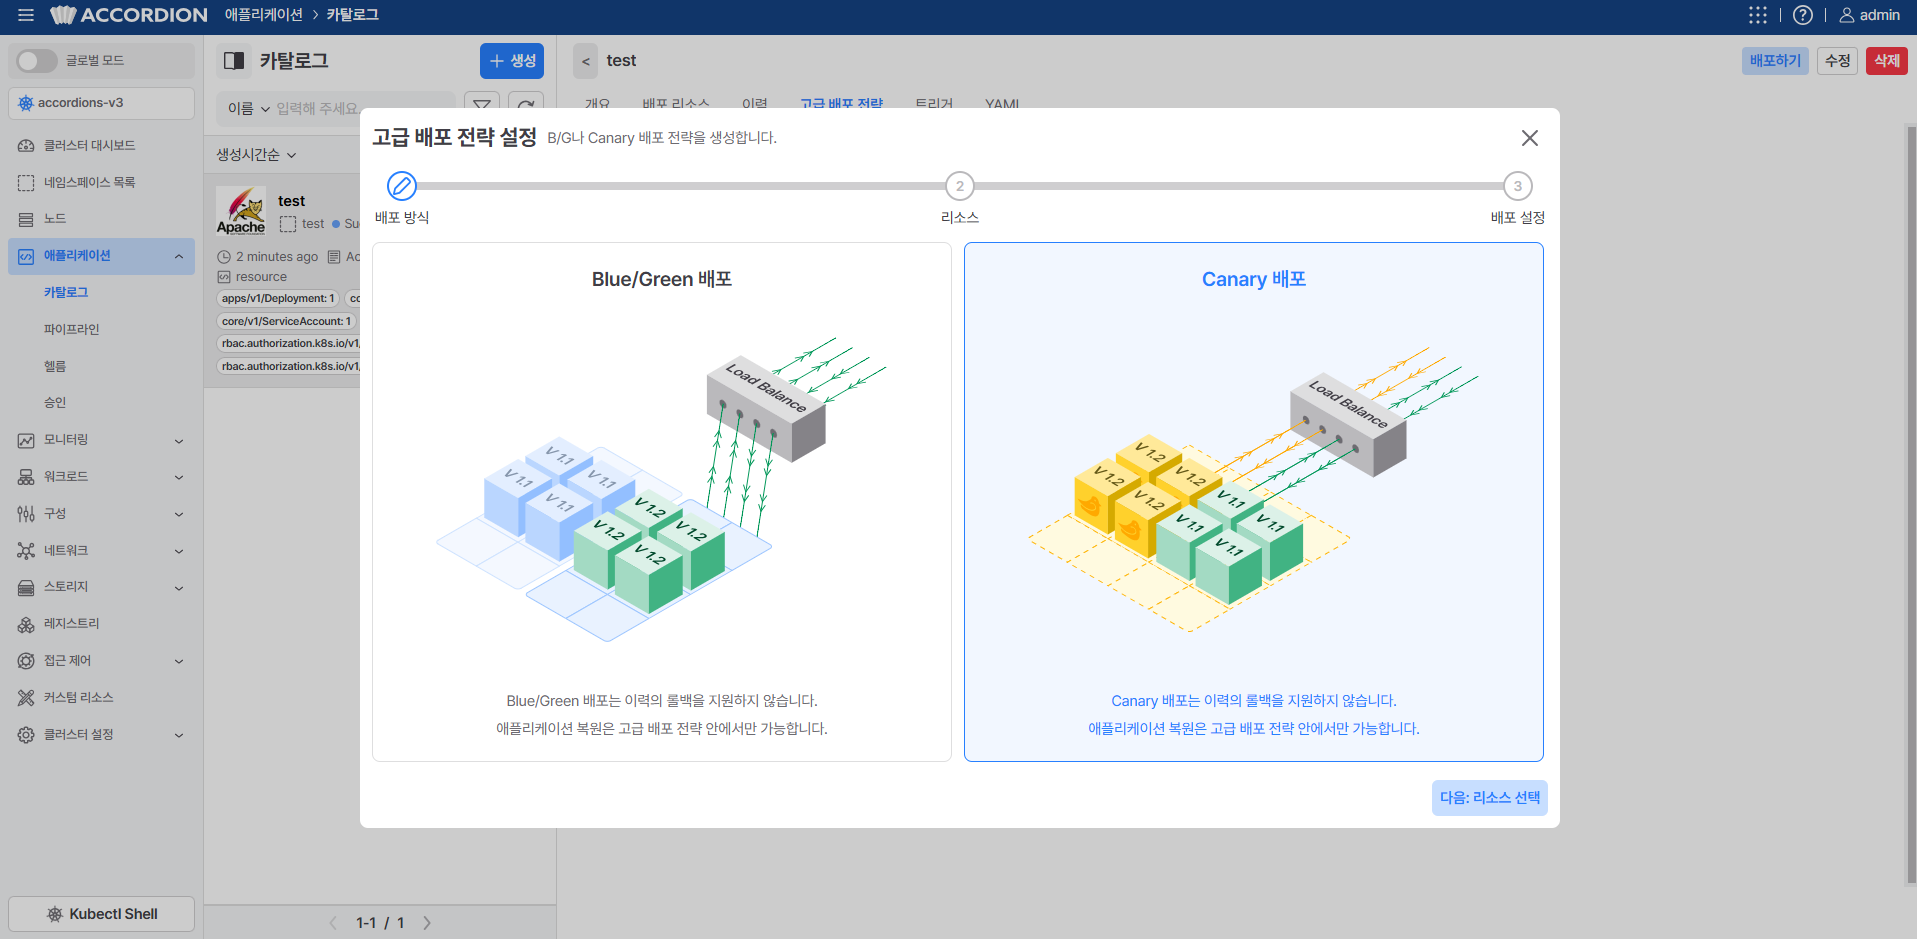Open the admin user menu
The height and width of the screenshot is (939, 1917).
[1869, 15]
